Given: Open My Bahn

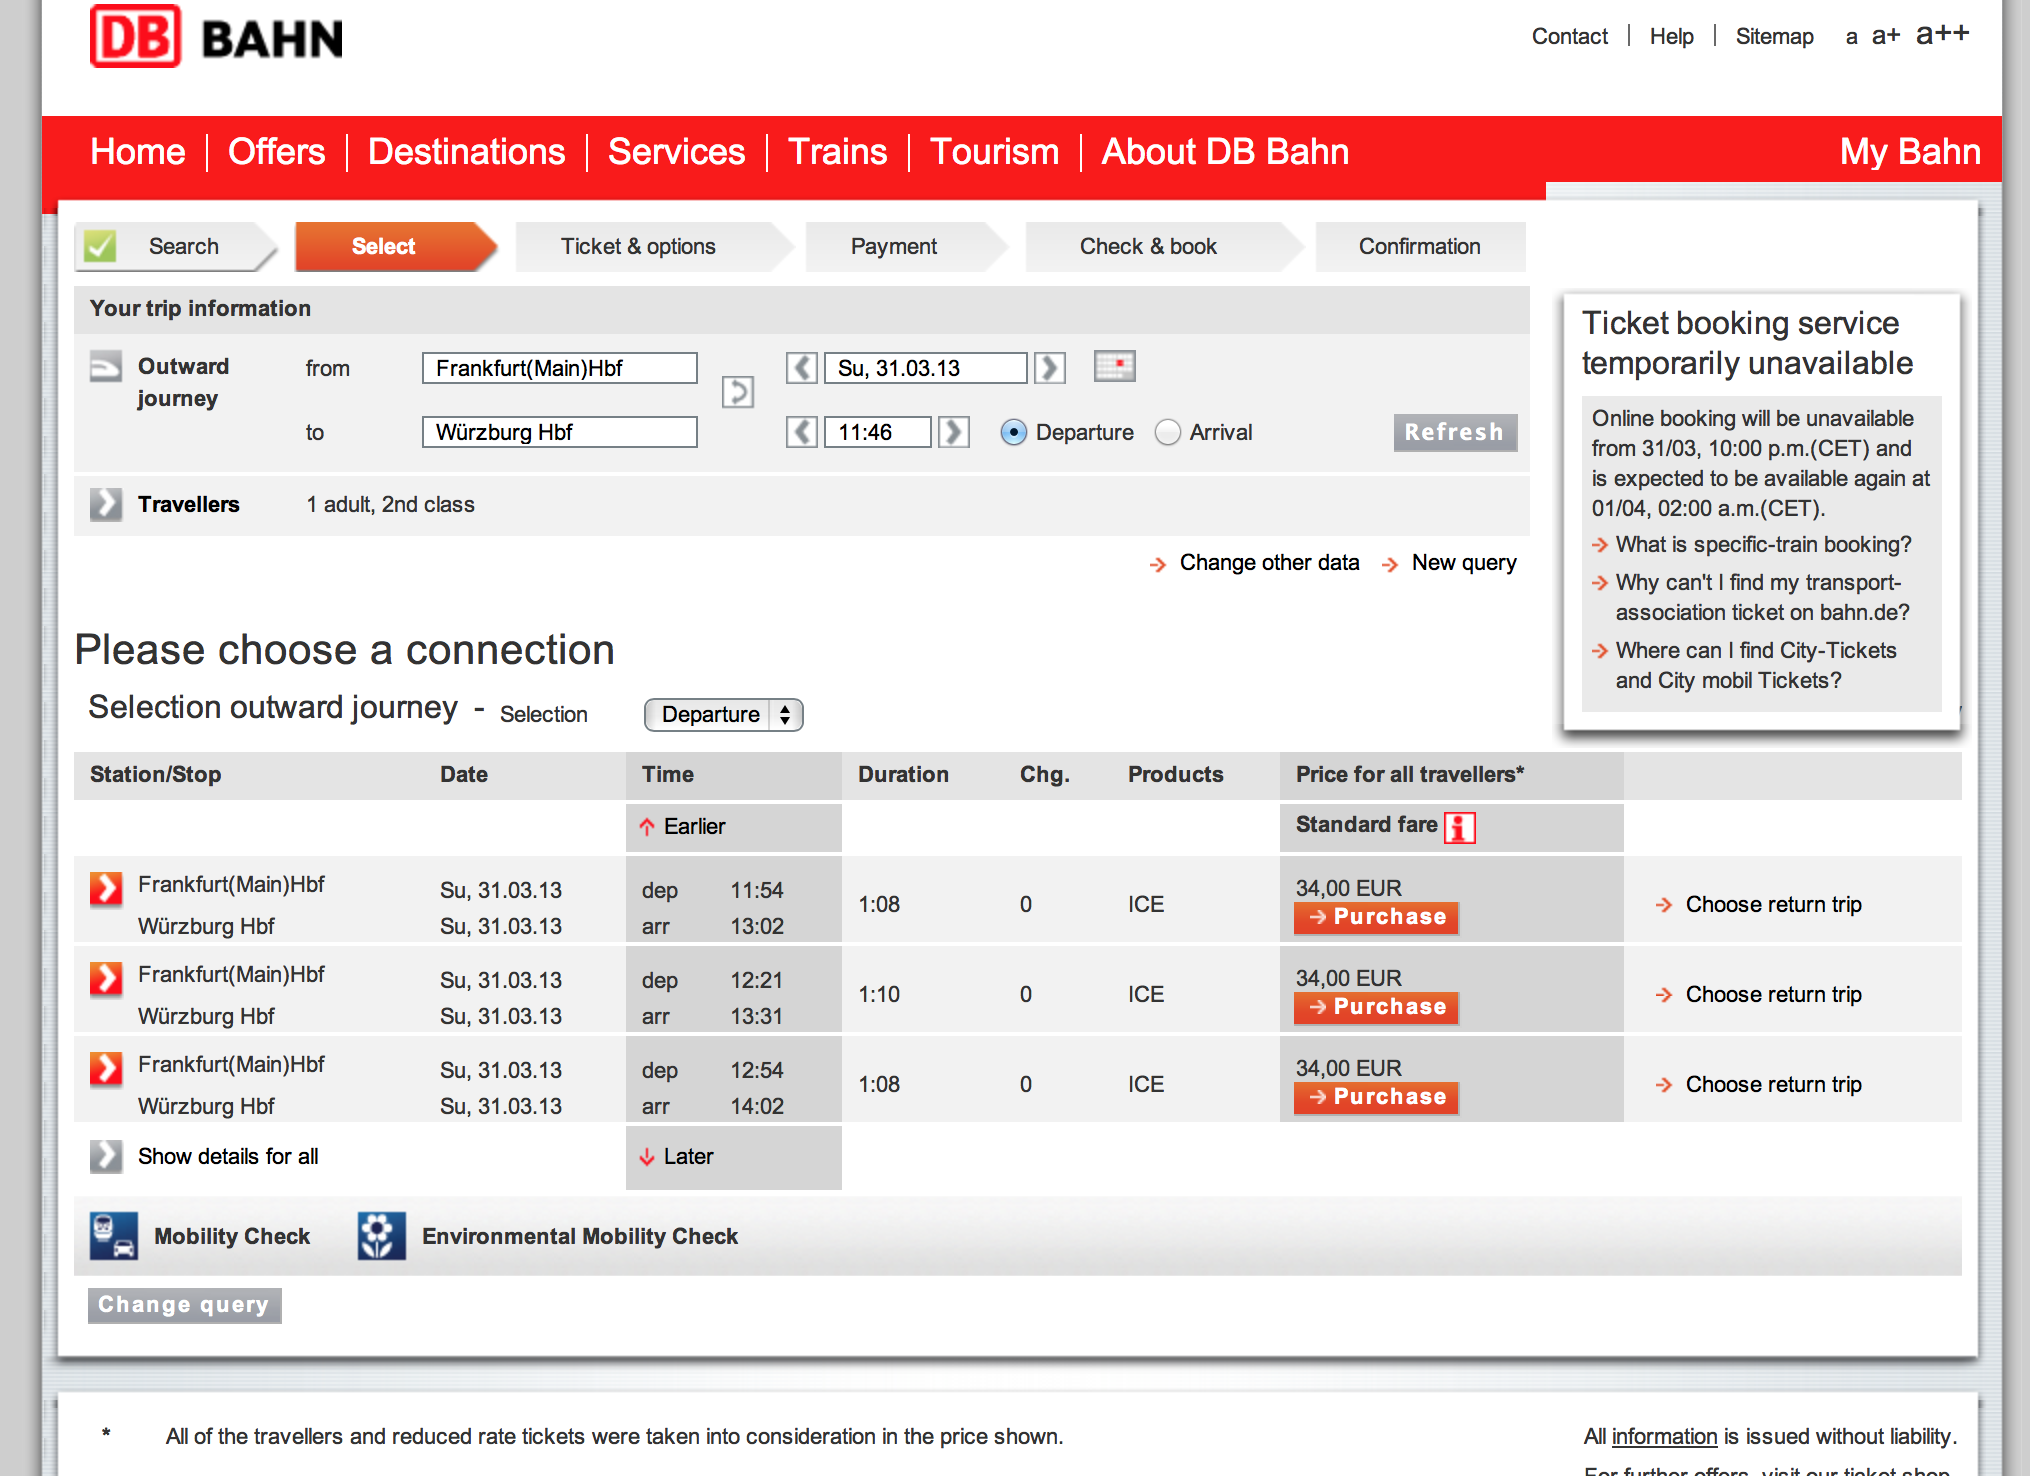Looking at the screenshot, I should click(1910, 152).
